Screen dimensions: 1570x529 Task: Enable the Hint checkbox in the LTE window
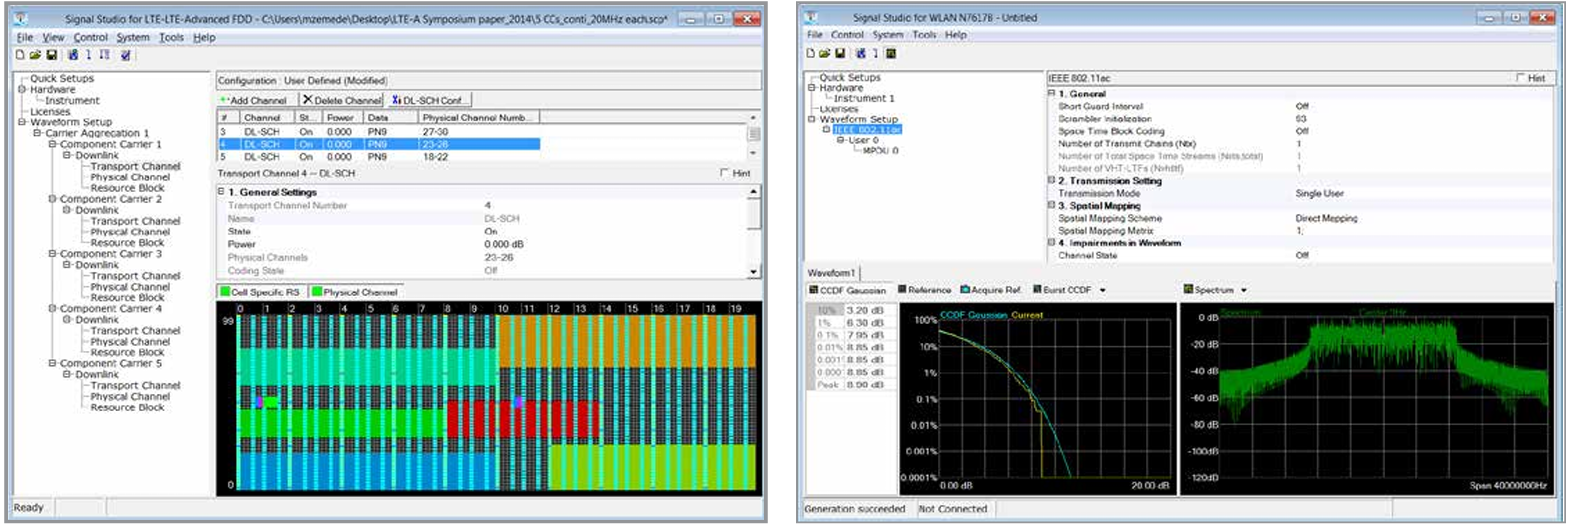(725, 173)
